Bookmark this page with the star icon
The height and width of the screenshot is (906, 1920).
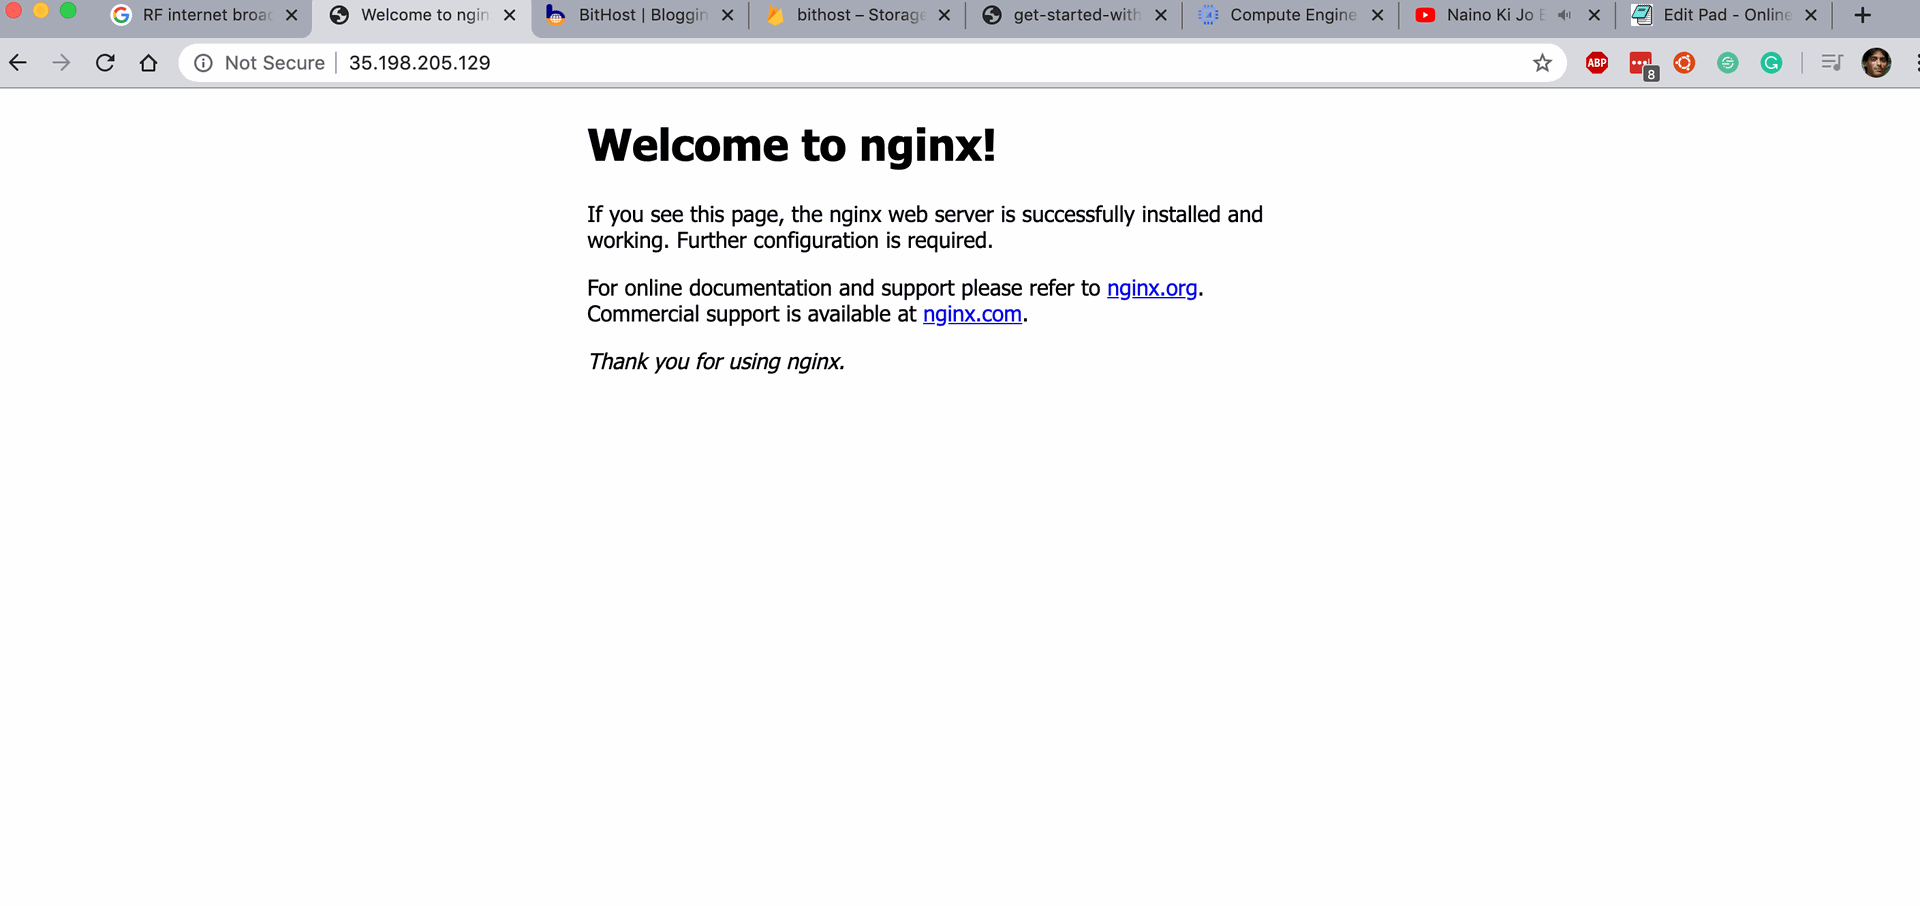click(1542, 63)
